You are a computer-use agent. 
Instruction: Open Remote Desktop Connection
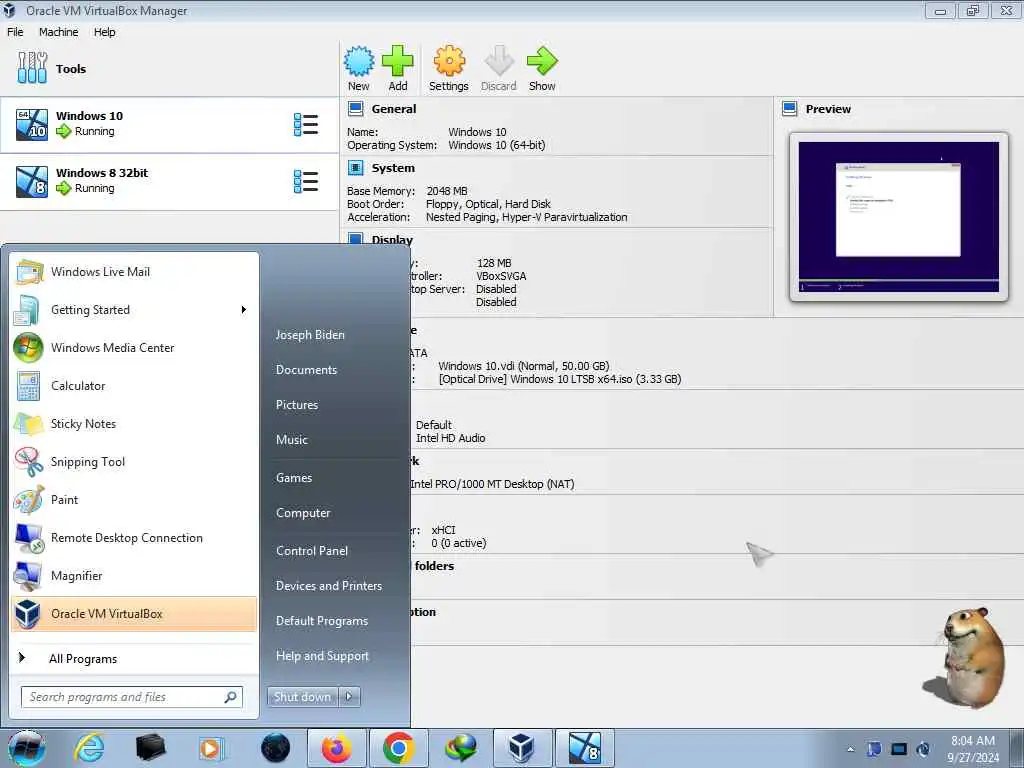(135, 537)
